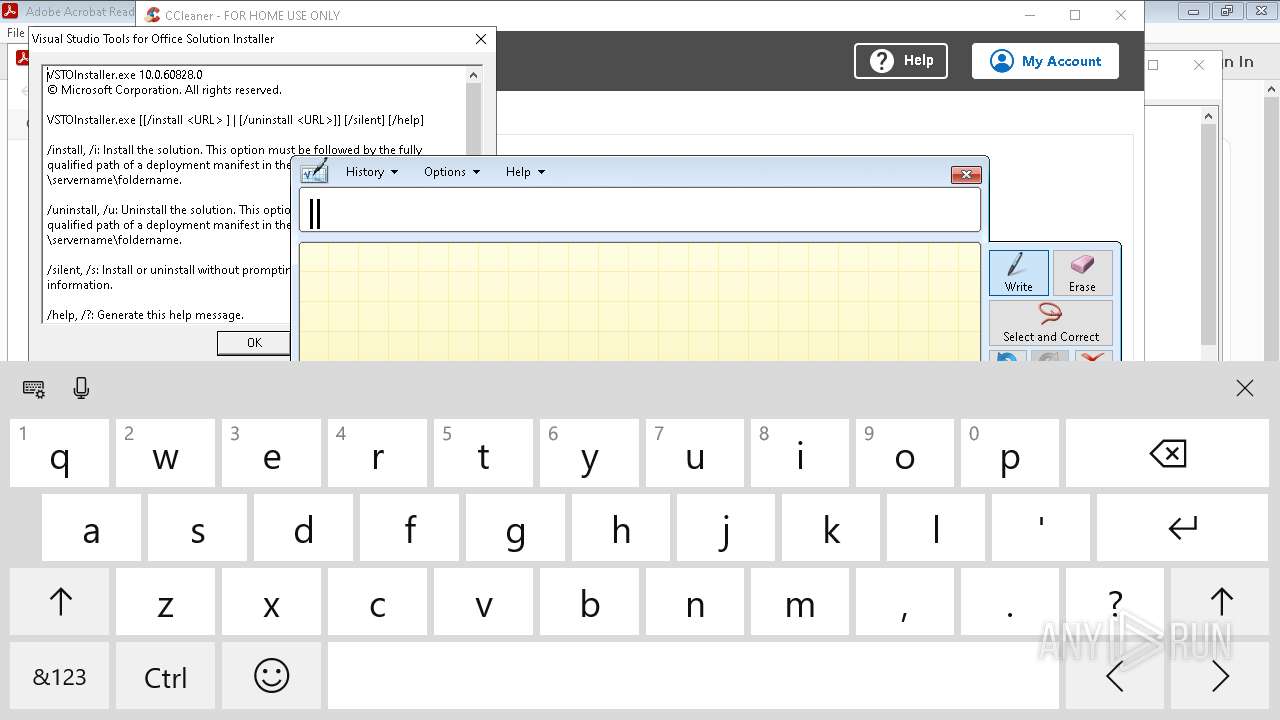This screenshot has width=1280, height=720.
Task: Tap the q key
Action: click(x=60, y=453)
